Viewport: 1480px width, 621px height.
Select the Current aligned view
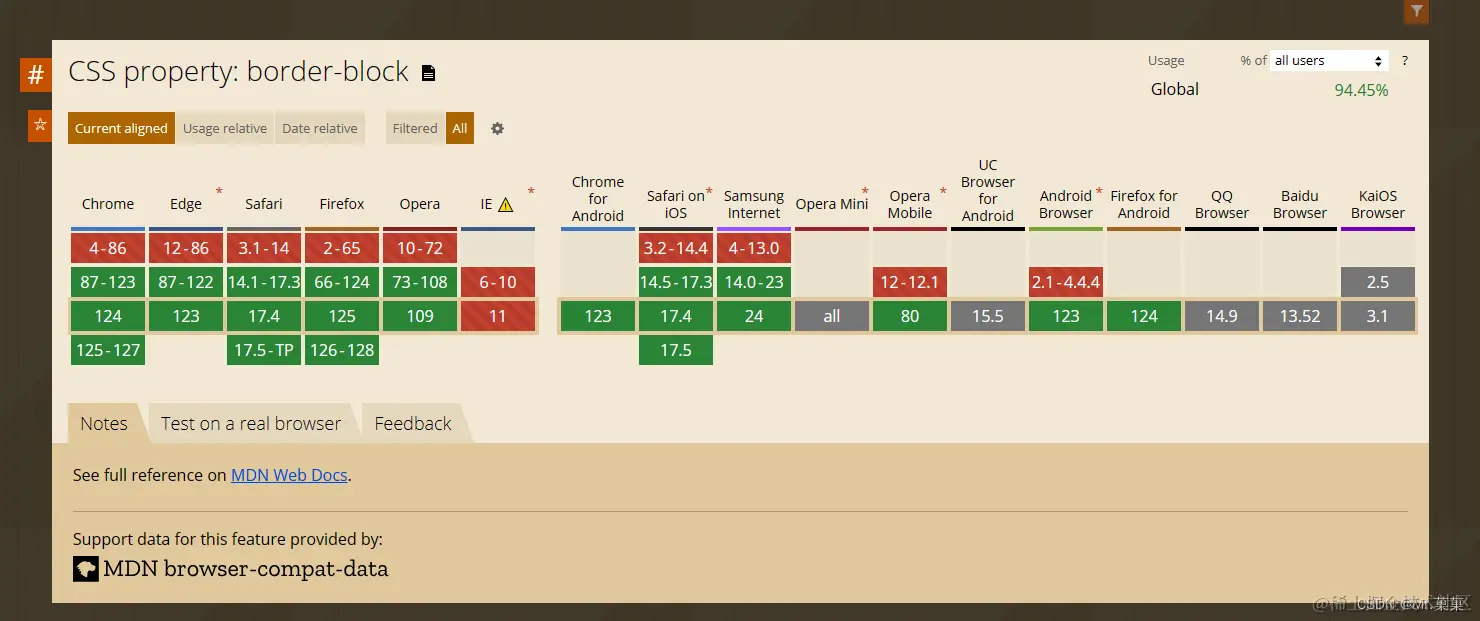coord(121,128)
